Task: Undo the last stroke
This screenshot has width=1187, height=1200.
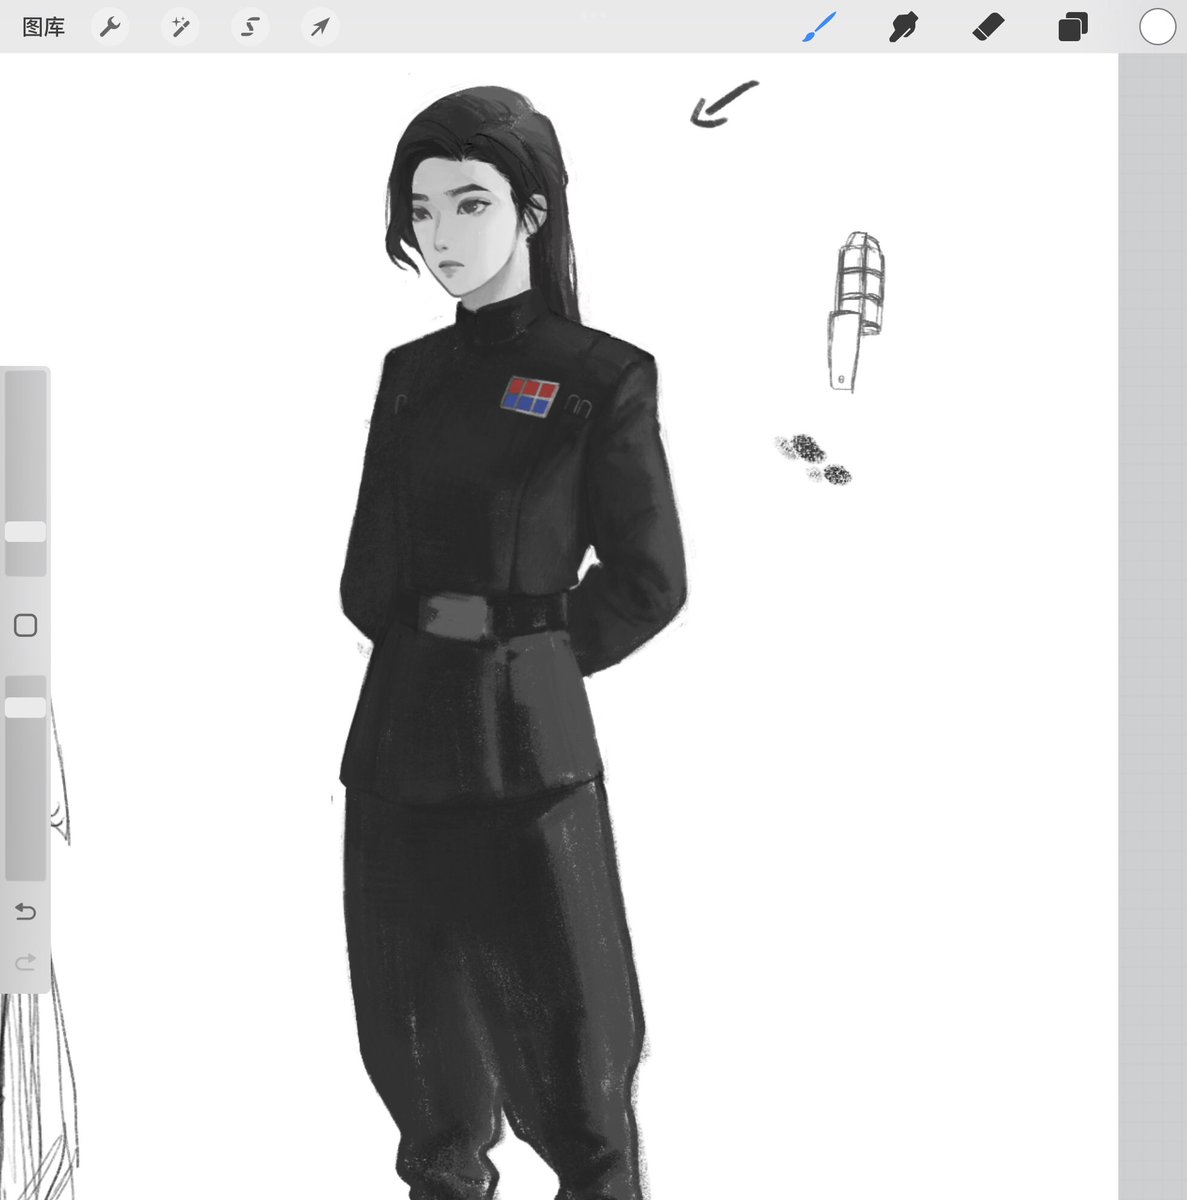Action: point(26,912)
